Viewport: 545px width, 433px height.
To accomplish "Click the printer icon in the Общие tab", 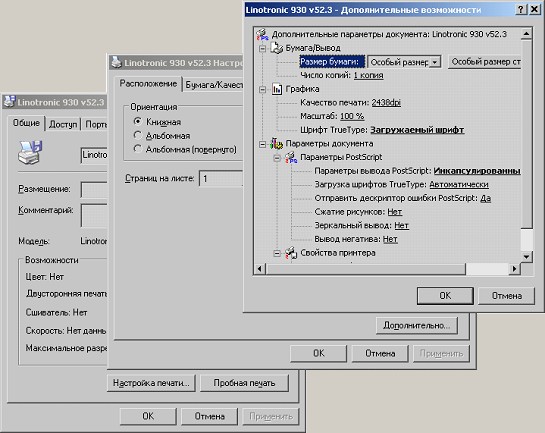I will [x=30, y=153].
